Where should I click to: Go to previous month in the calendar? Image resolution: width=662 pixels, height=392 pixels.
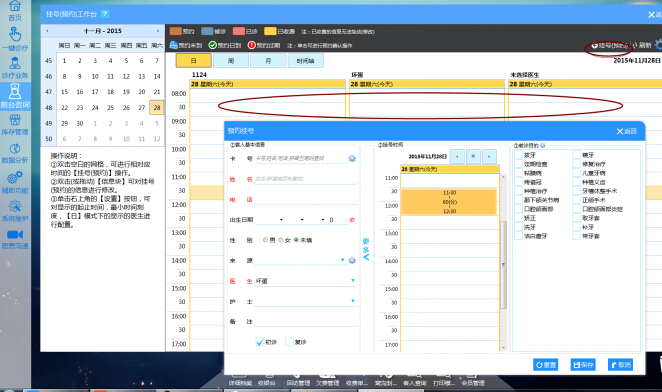[47, 31]
